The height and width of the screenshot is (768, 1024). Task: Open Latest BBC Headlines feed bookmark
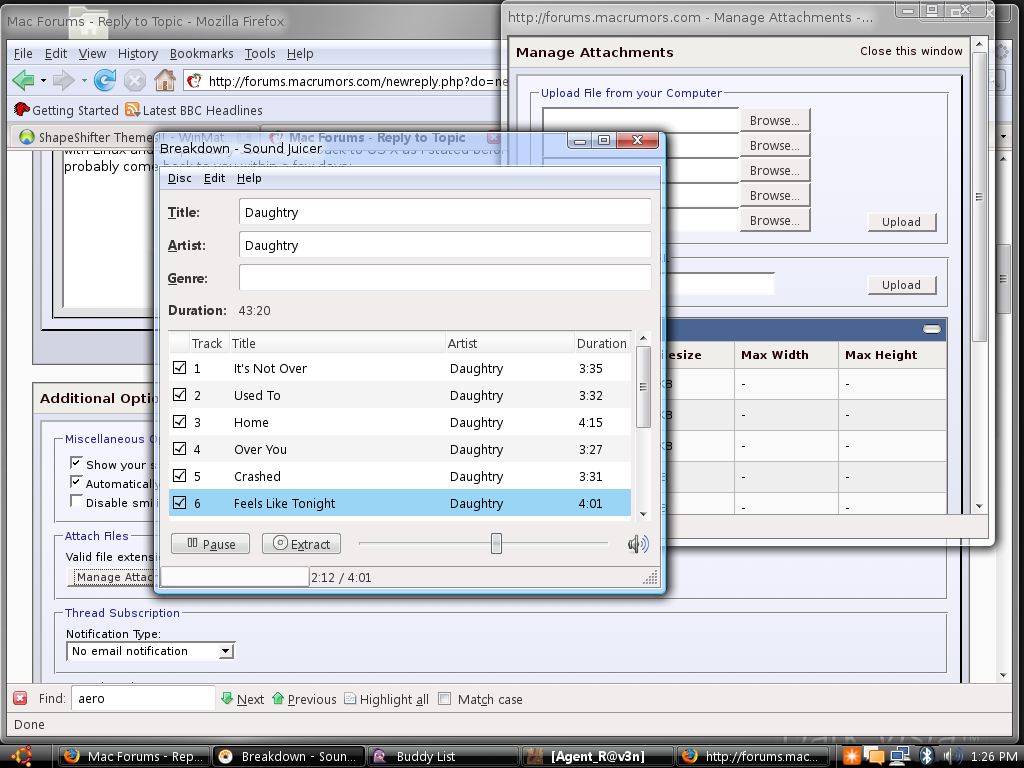coord(194,110)
